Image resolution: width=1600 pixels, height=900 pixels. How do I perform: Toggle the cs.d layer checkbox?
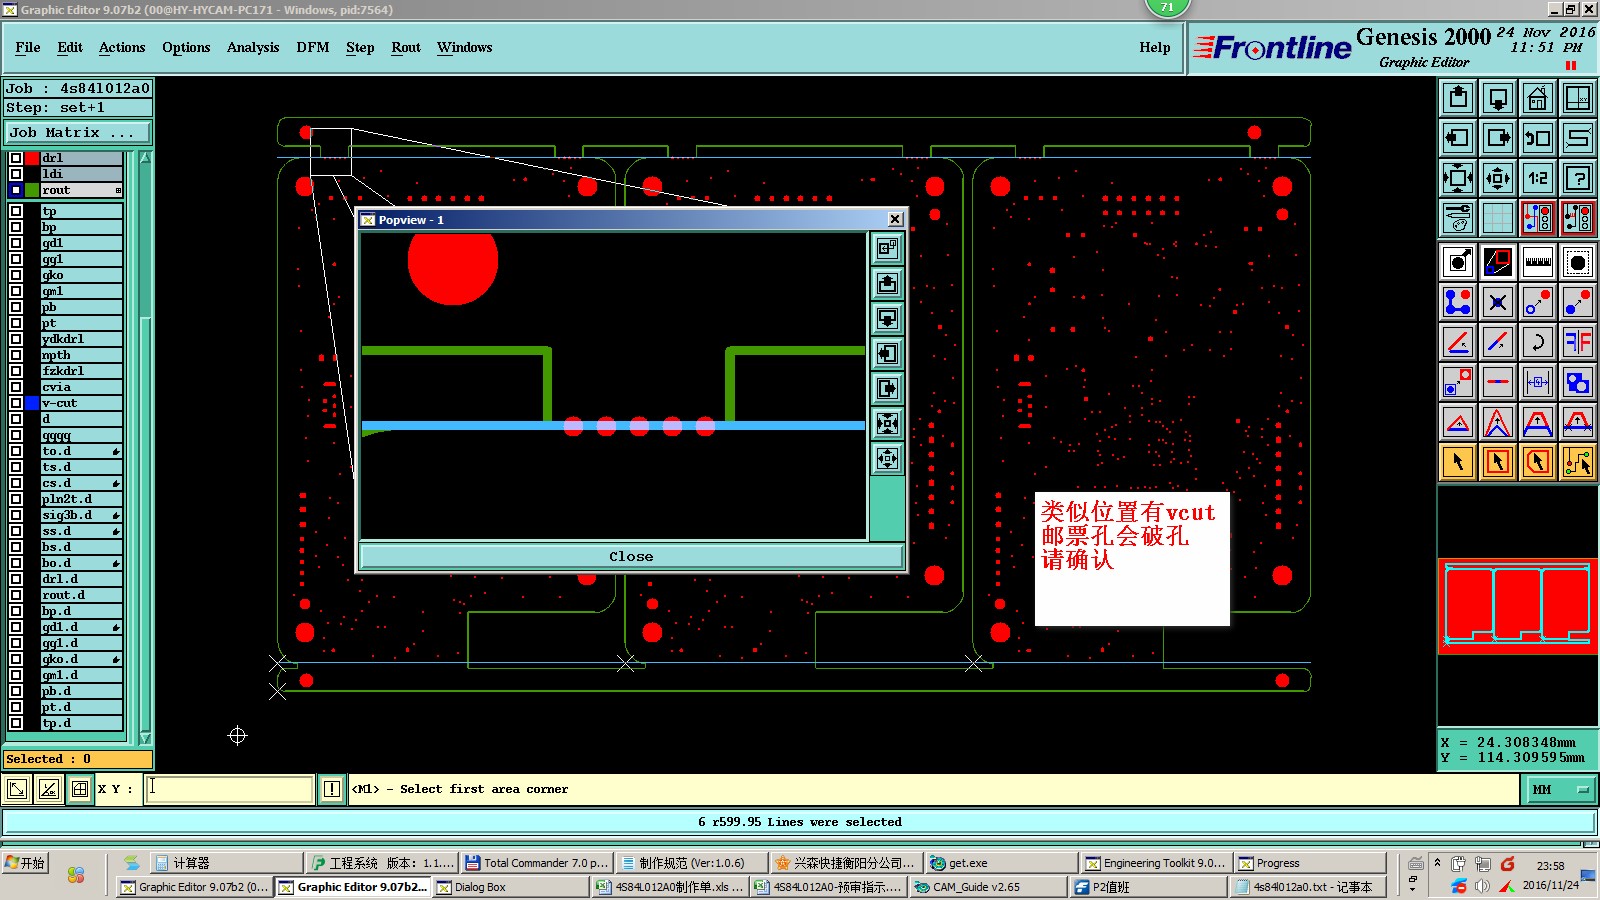[16, 483]
